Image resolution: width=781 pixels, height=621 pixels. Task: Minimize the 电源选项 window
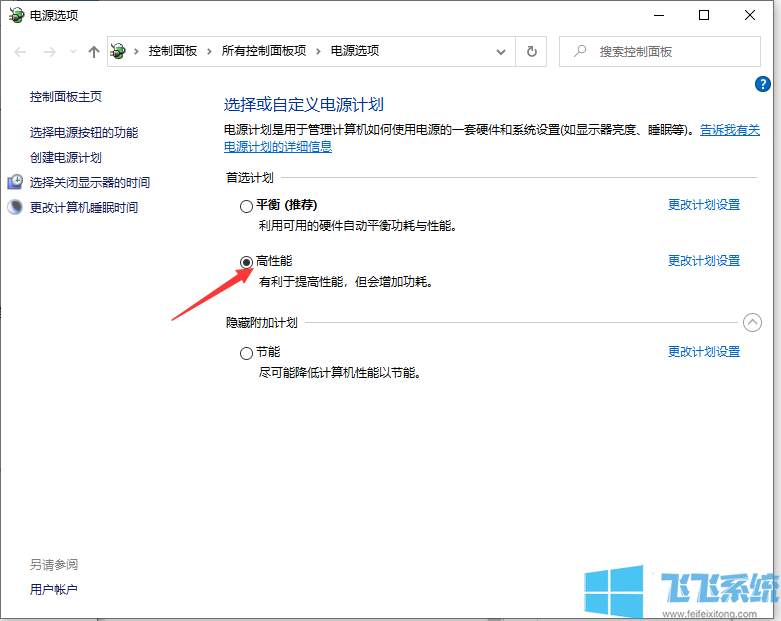click(x=659, y=15)
